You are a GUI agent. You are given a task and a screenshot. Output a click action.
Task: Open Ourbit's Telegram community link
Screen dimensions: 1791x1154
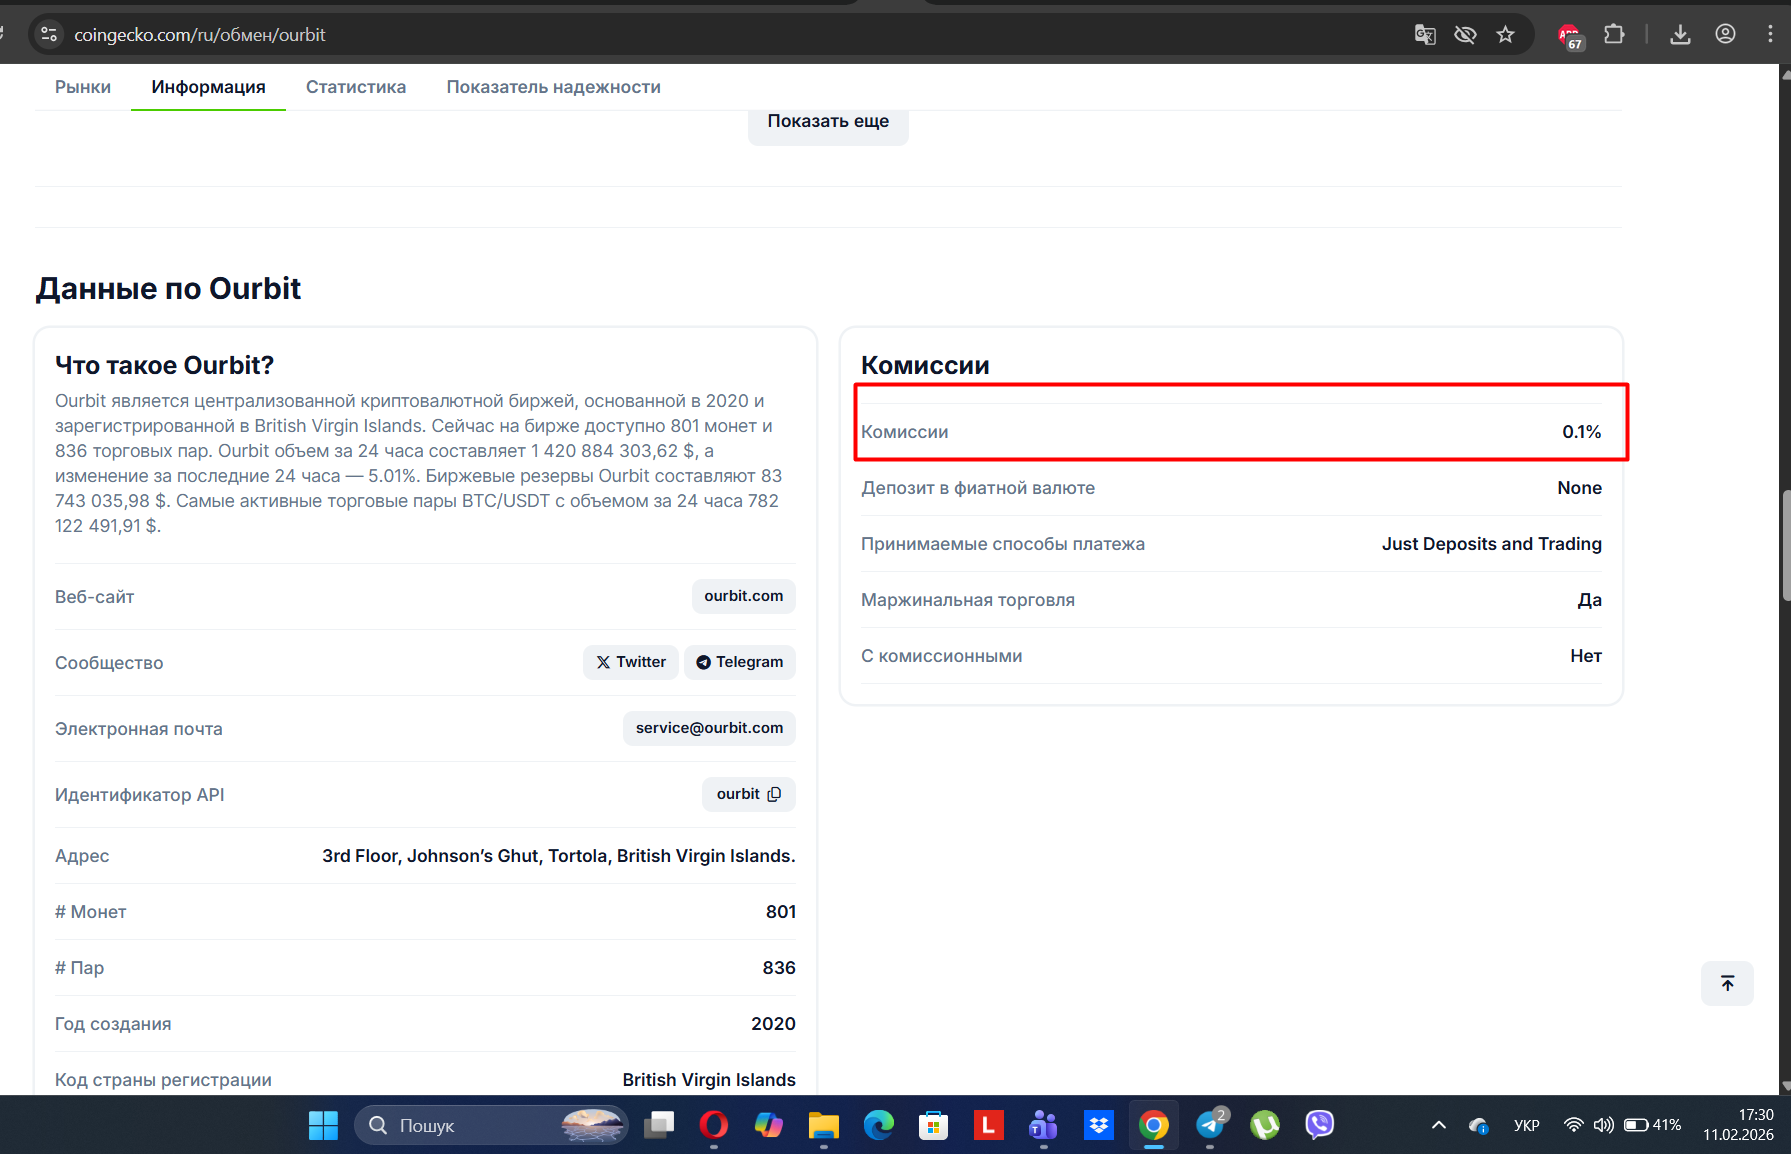740,662
